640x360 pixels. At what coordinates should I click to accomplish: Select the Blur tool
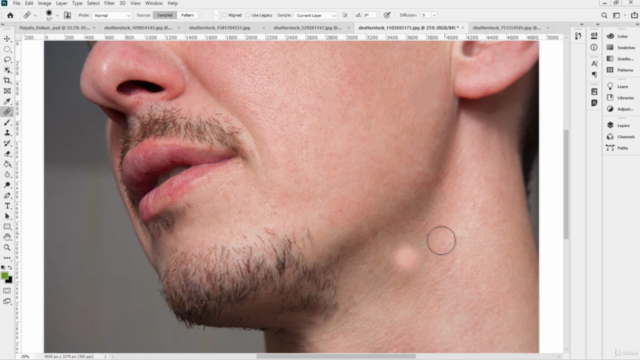(x=7, y=175)
